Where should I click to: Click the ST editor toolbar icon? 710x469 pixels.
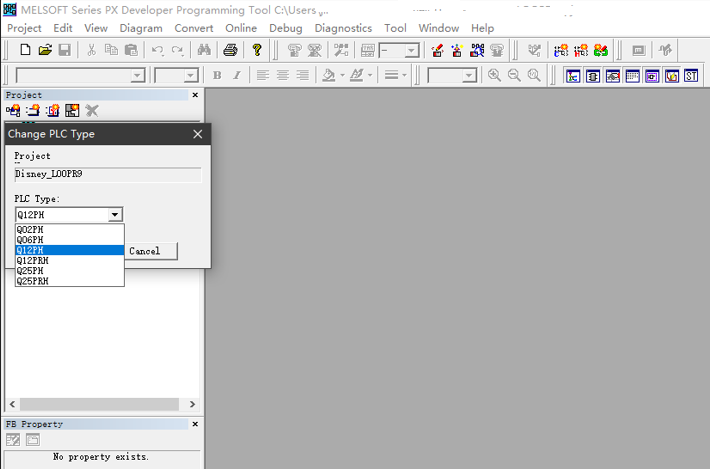[x=691, y=76]
